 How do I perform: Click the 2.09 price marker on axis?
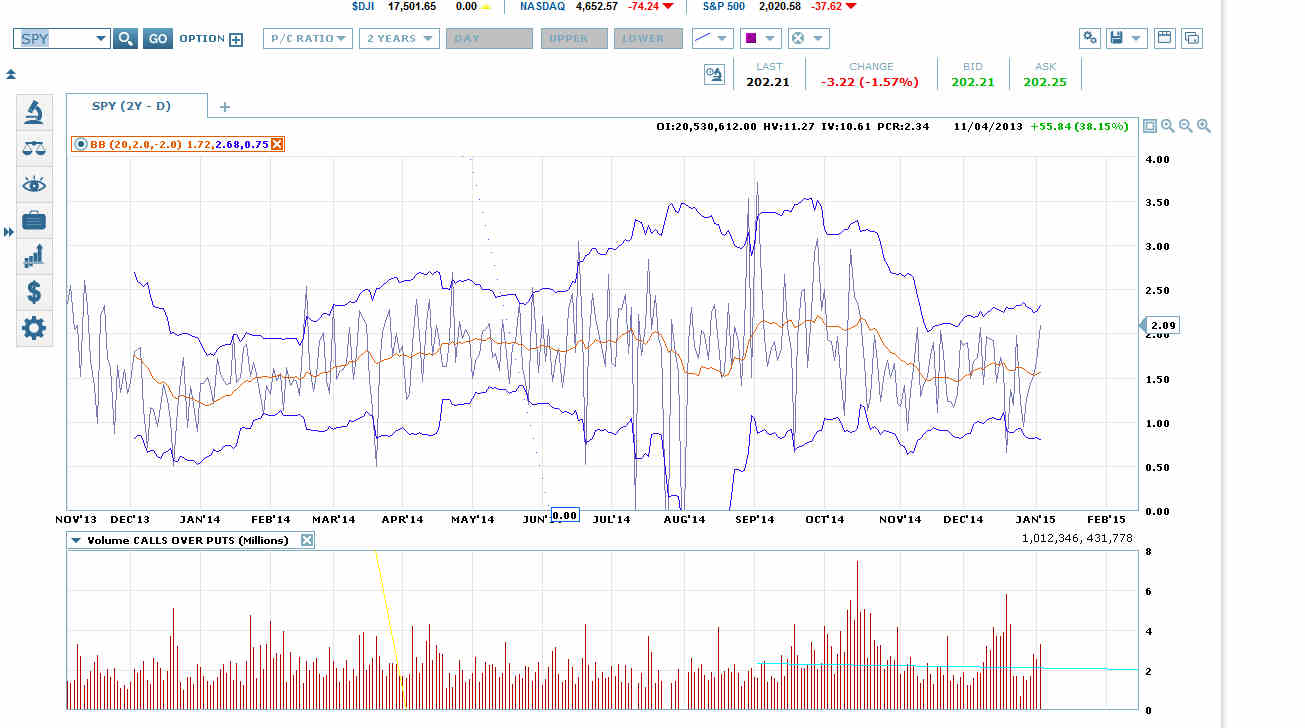[1161, 325]
